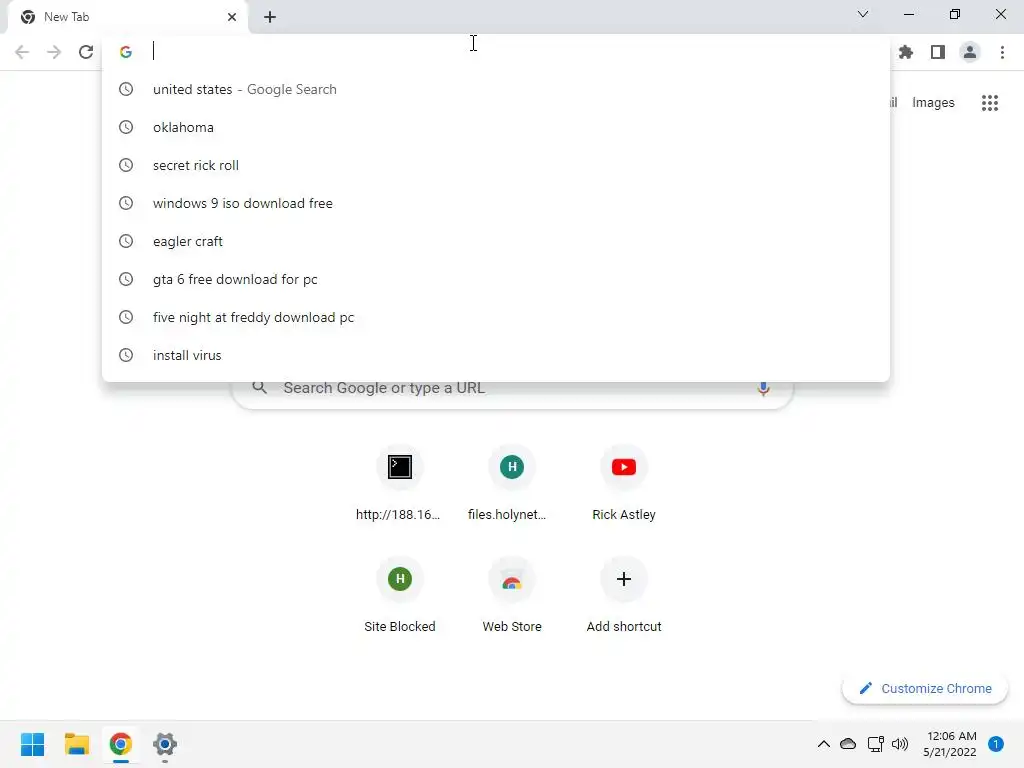The width and height of the screenshot is (1024, 768).
Task: Expand the tab search chevron
Action: click(863, 14)
